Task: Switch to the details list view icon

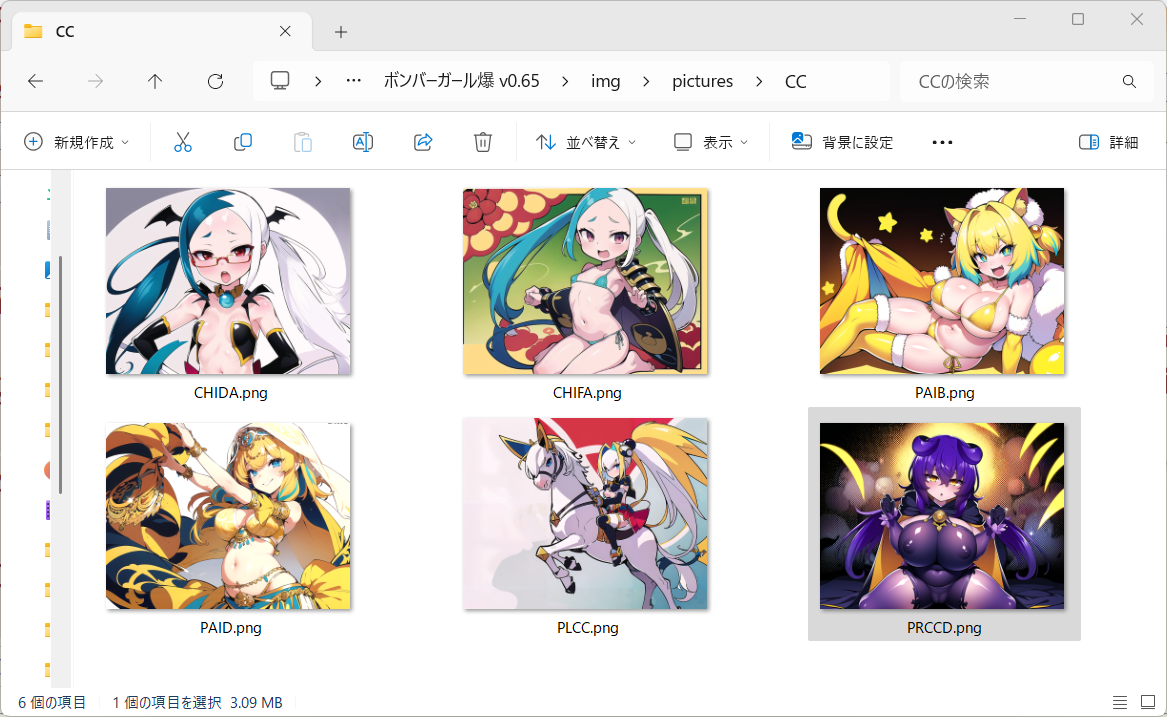Action: click(x=1119, y=702)
